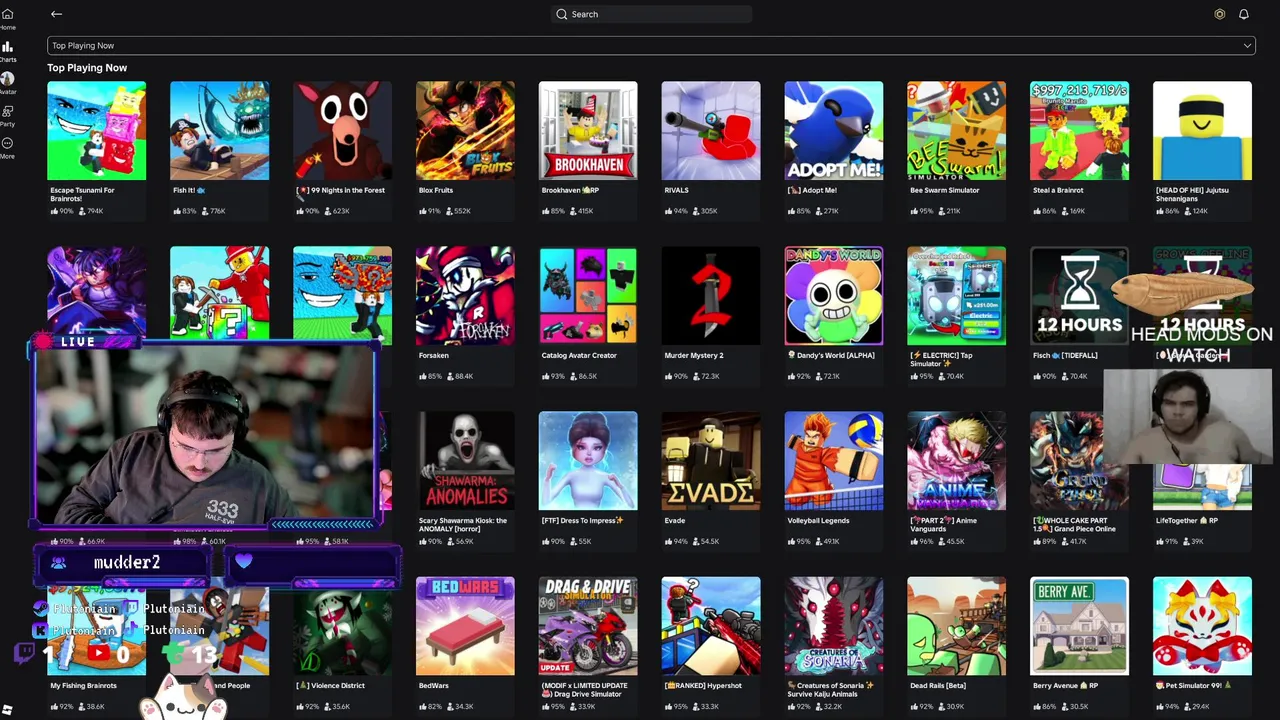1280x720 pixels.
Task: Open Dress To Impress thumbnail
Action: click(x=588, y=461)
